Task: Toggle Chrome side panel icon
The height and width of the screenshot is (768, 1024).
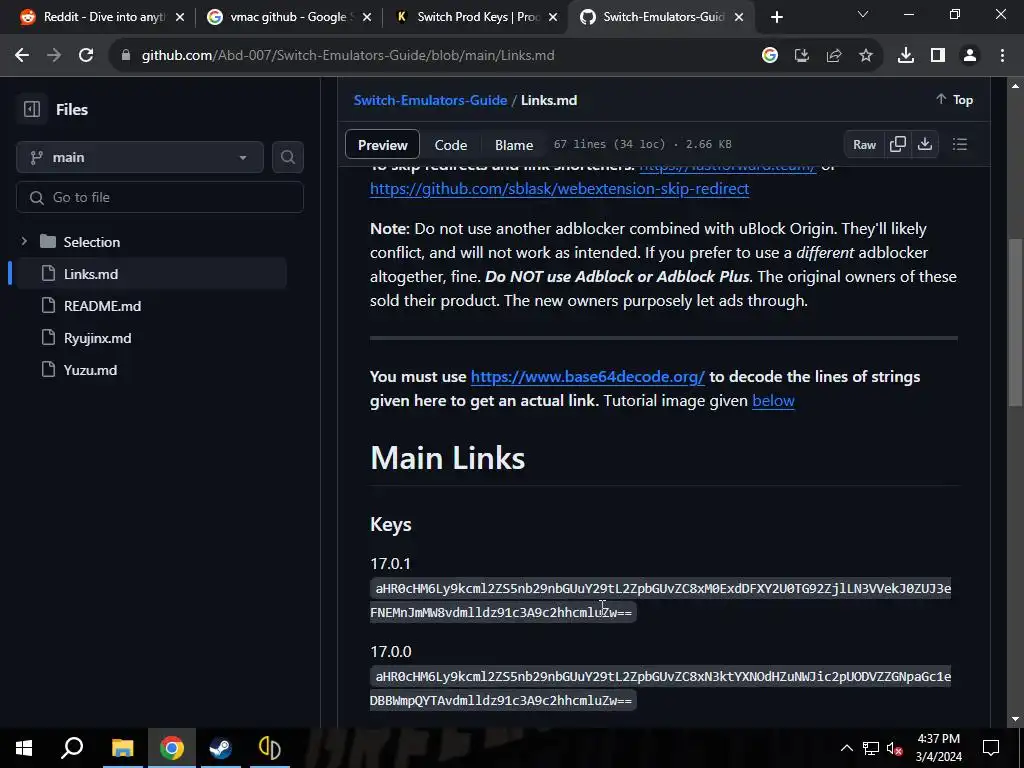Action: pos(938,56)
